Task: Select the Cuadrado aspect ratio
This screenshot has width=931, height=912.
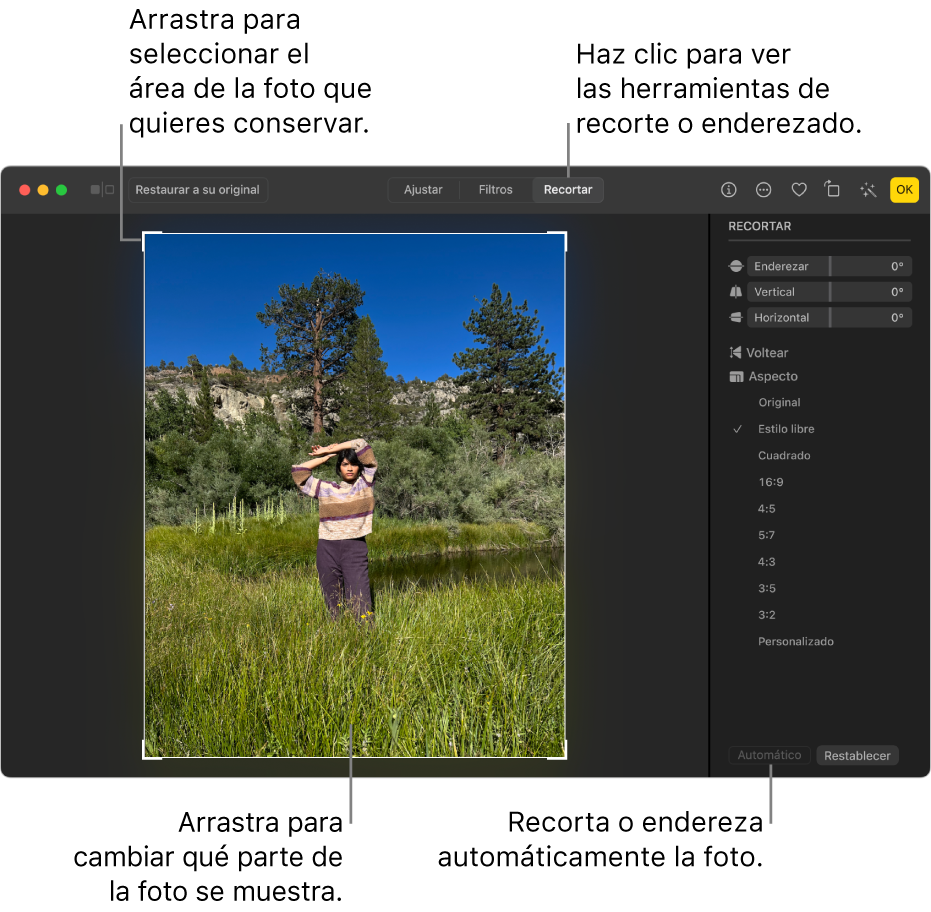Action: [x=784, y=455]
